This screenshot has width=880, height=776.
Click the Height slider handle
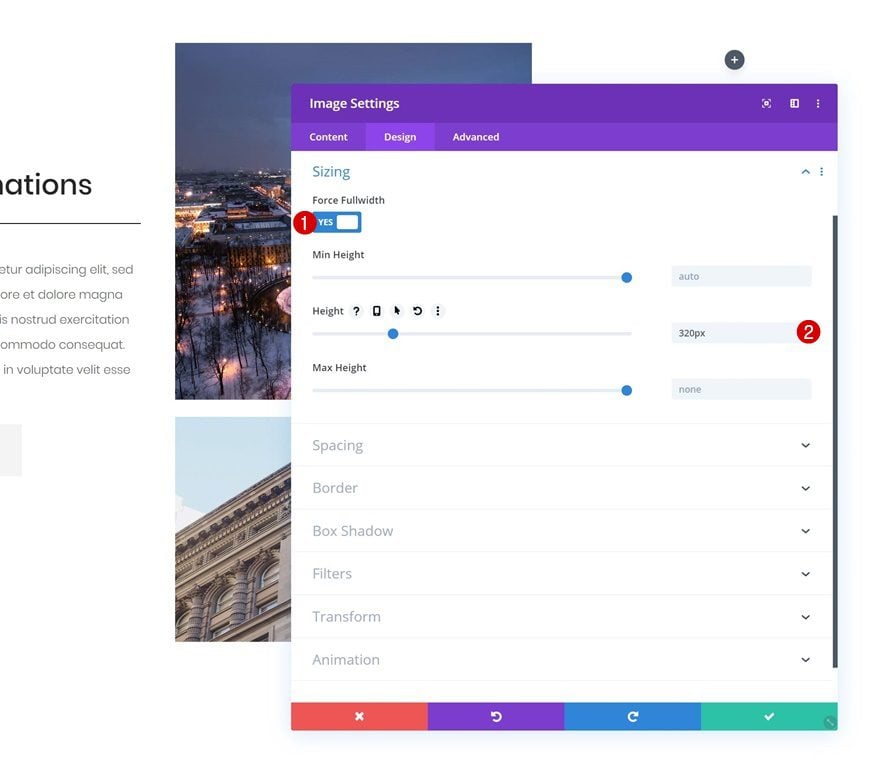coord(393,334)
